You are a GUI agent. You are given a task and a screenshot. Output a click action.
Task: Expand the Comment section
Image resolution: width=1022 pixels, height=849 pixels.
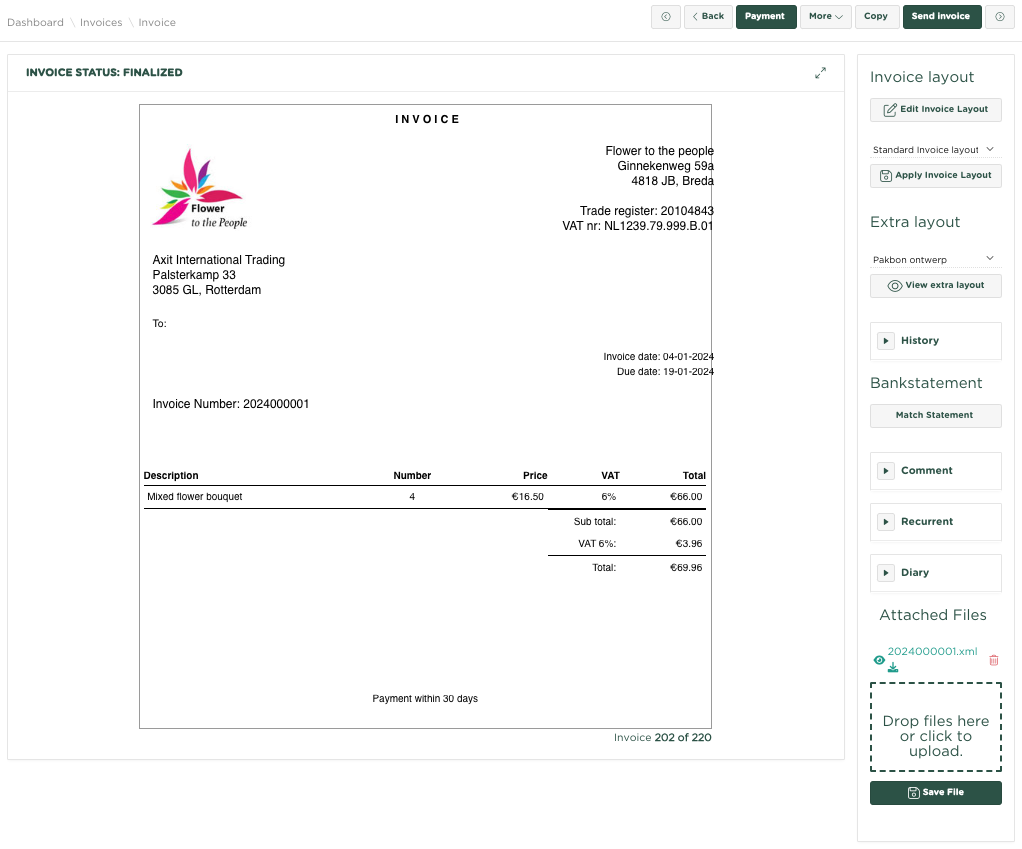tap(886, 470)
